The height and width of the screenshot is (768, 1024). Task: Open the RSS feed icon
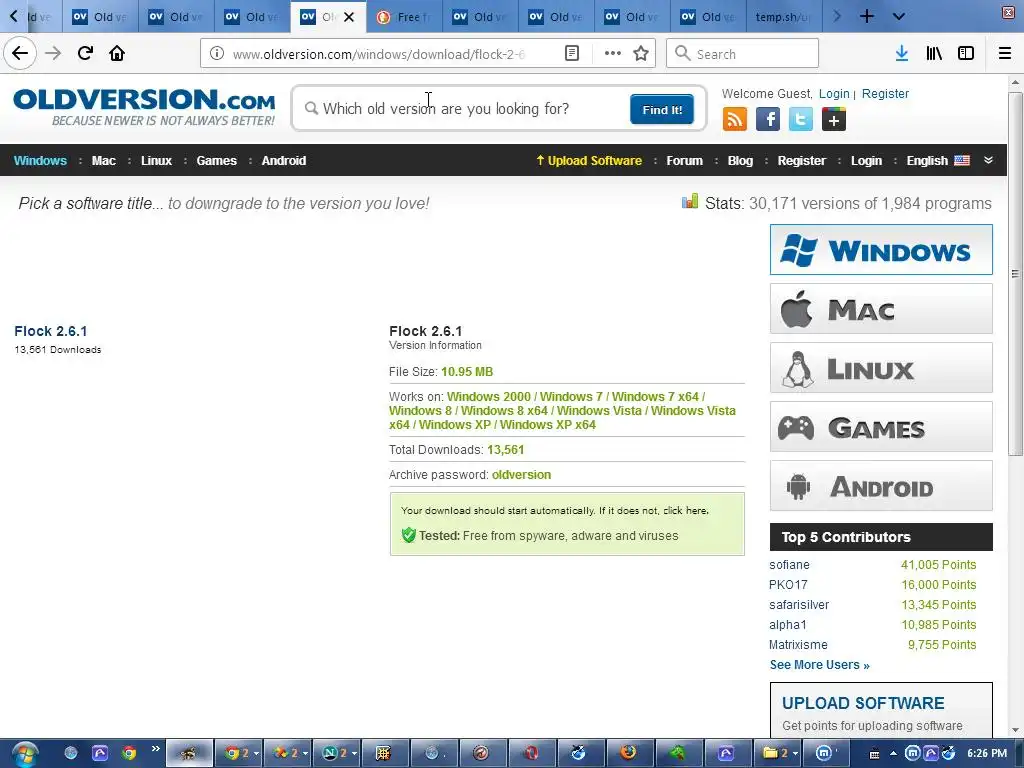(x=735, y=120)
